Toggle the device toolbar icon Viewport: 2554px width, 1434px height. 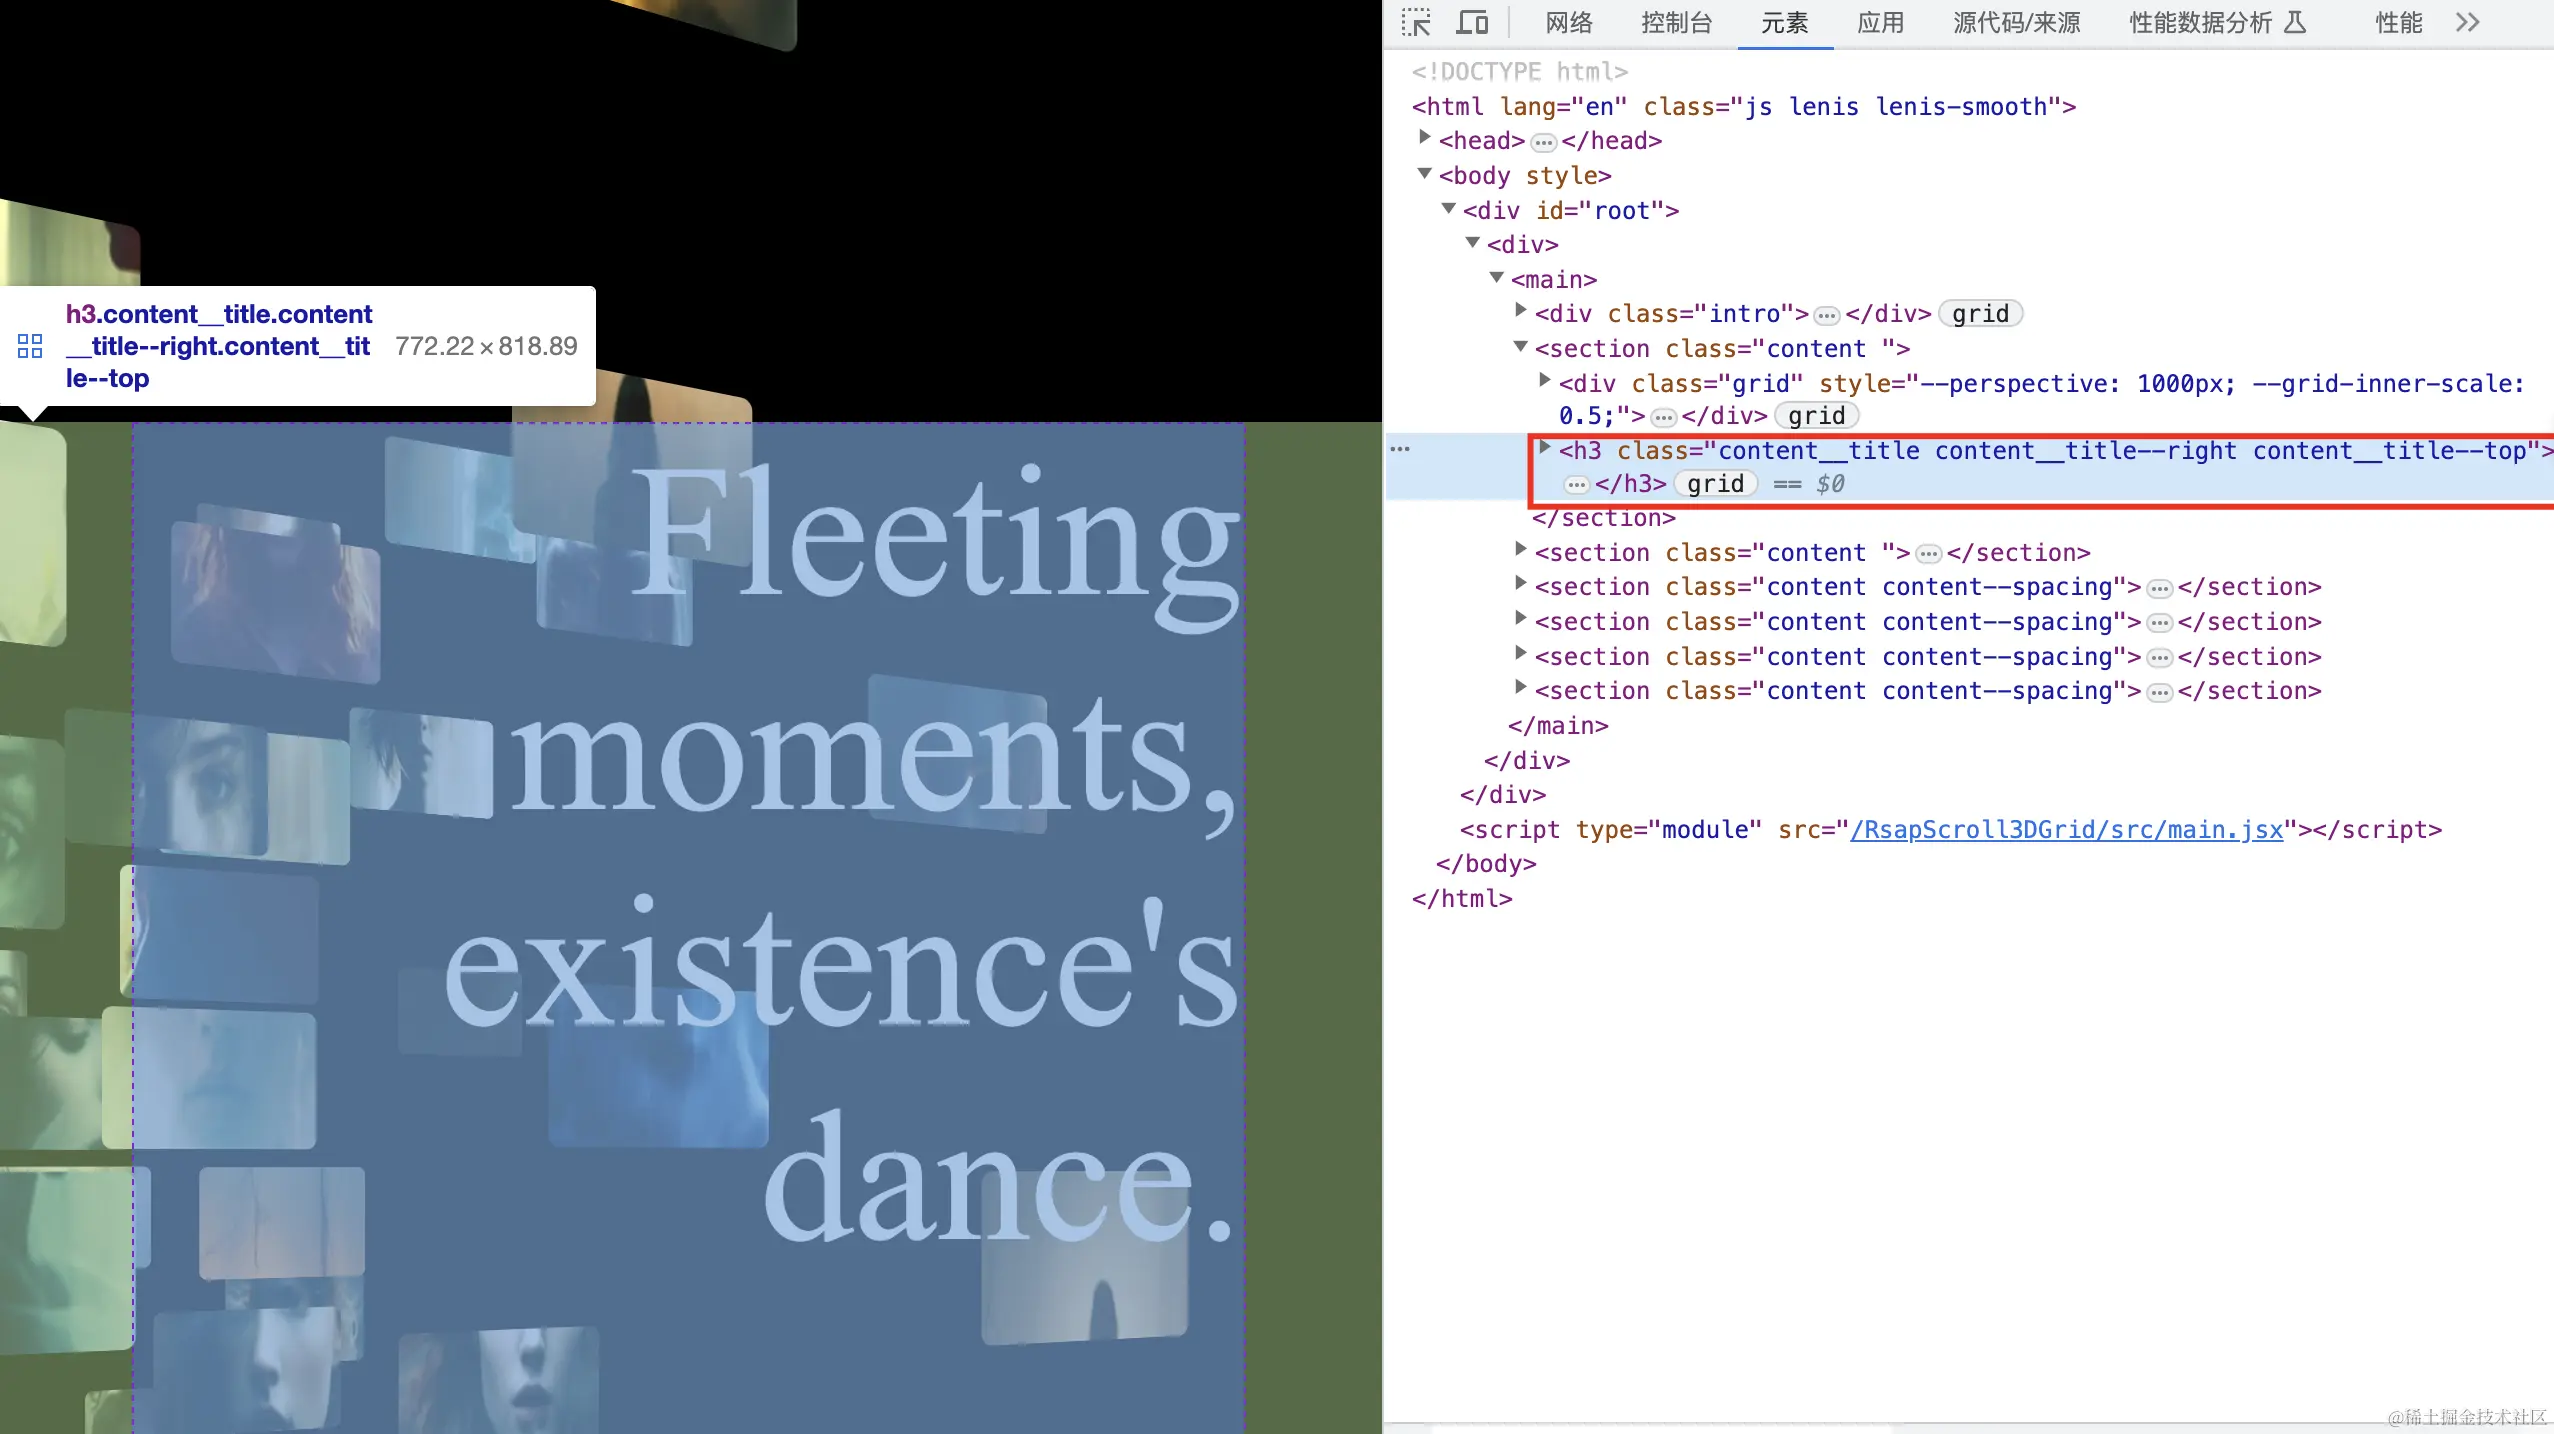point(1471,22)
